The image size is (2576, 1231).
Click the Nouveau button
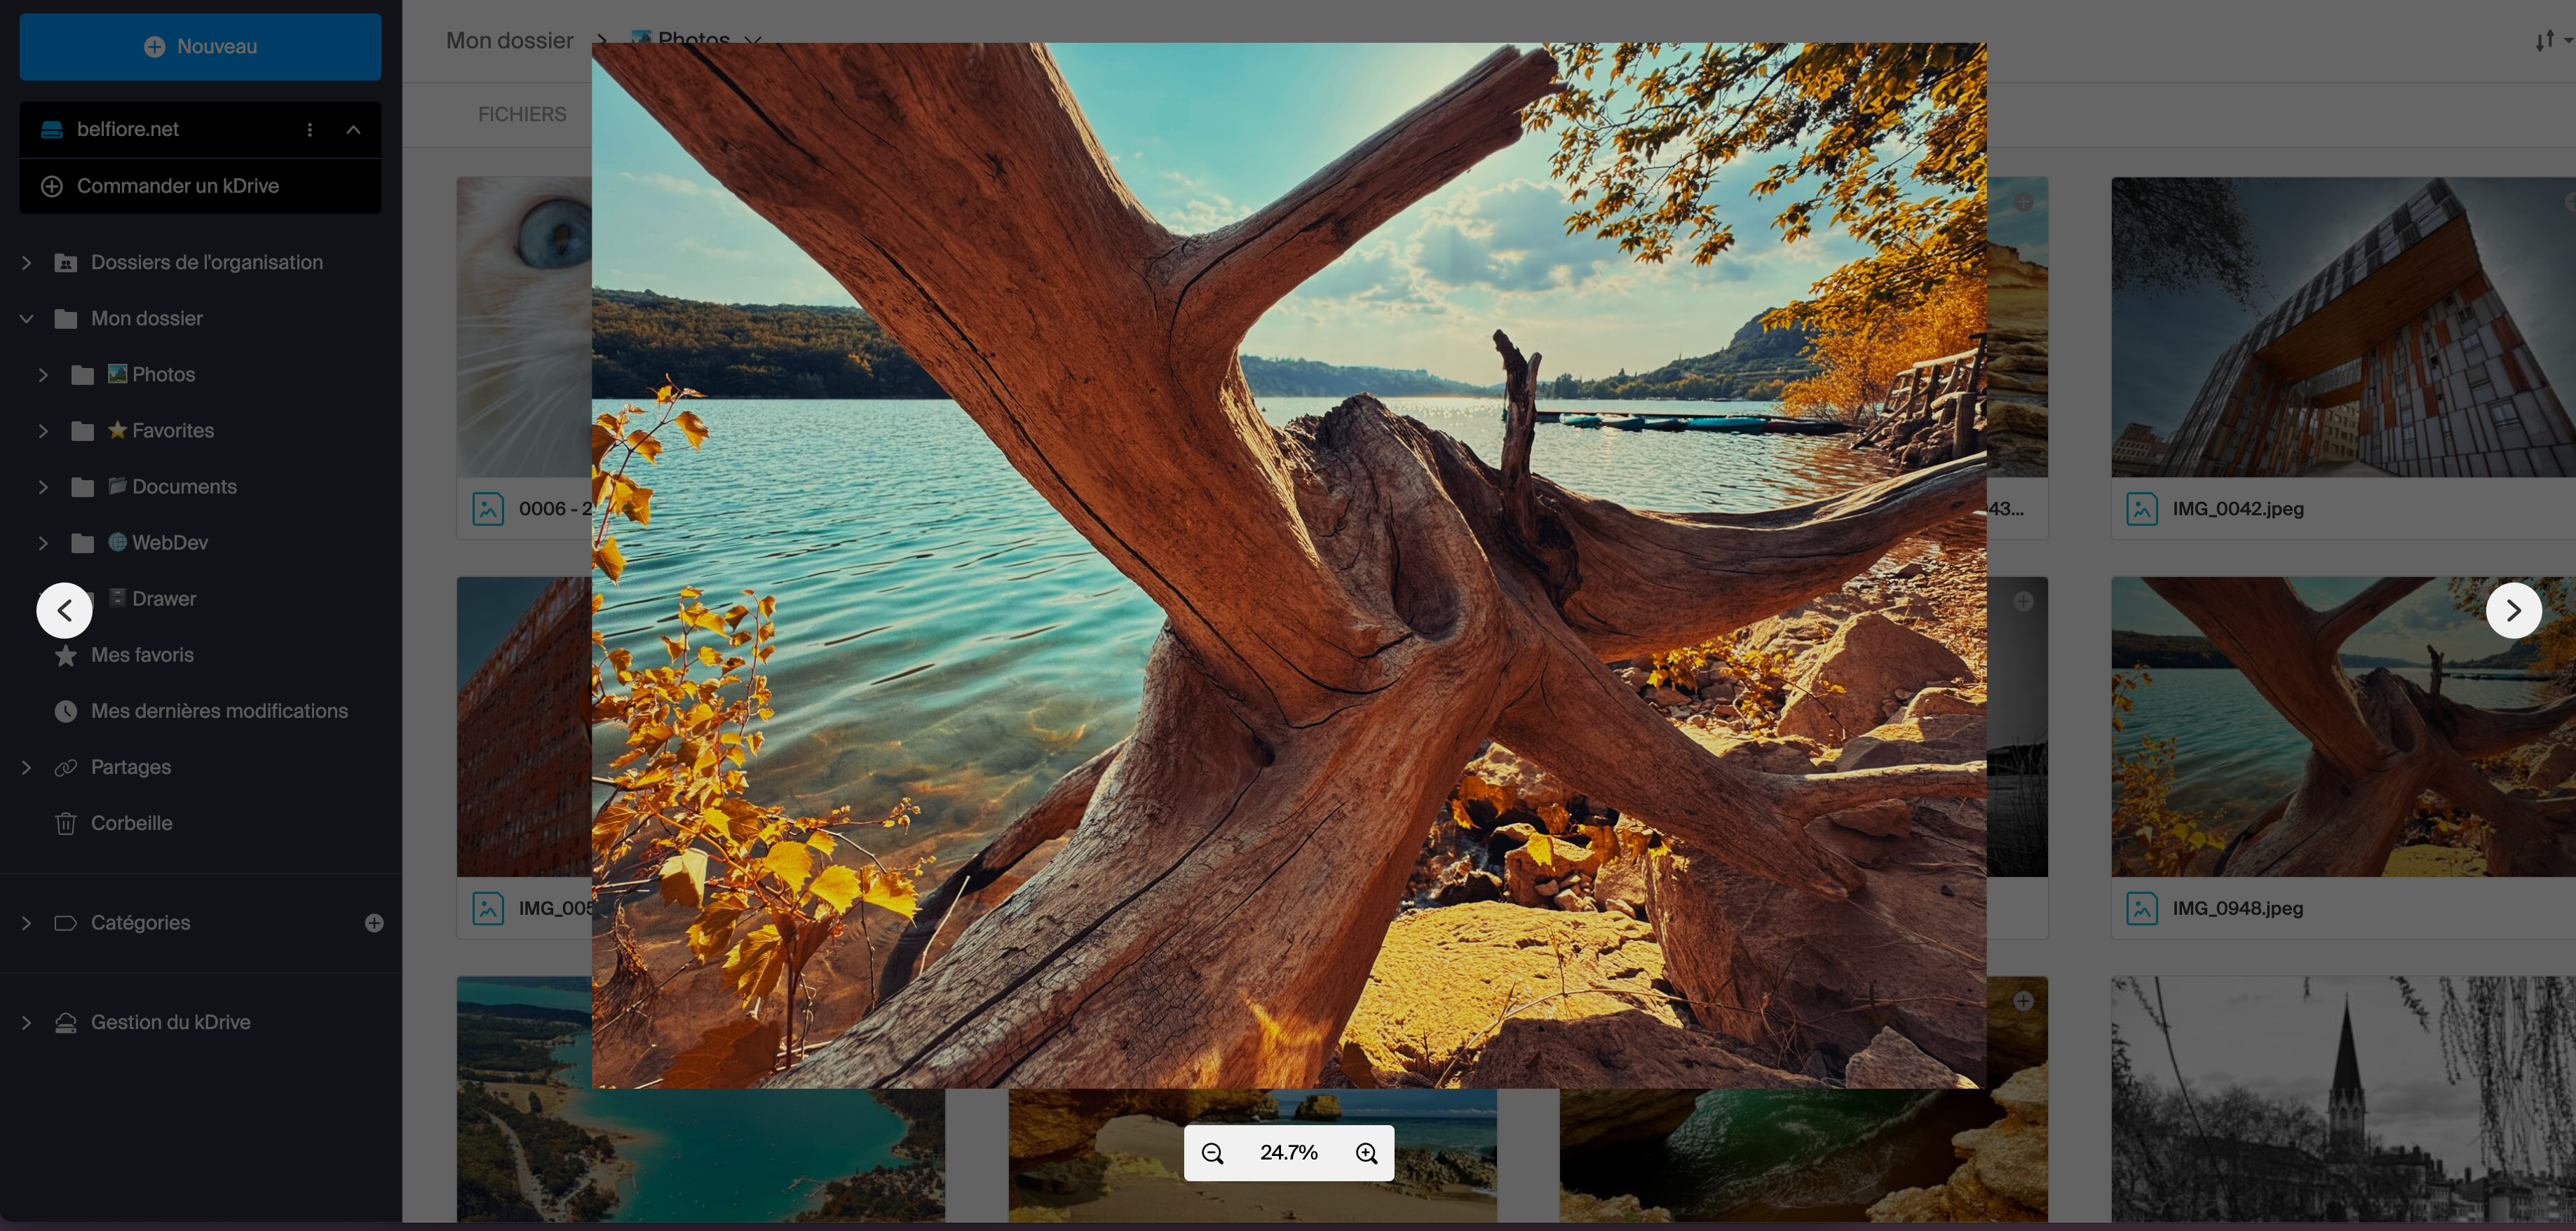pyautogui.click(x=200, y=46)
